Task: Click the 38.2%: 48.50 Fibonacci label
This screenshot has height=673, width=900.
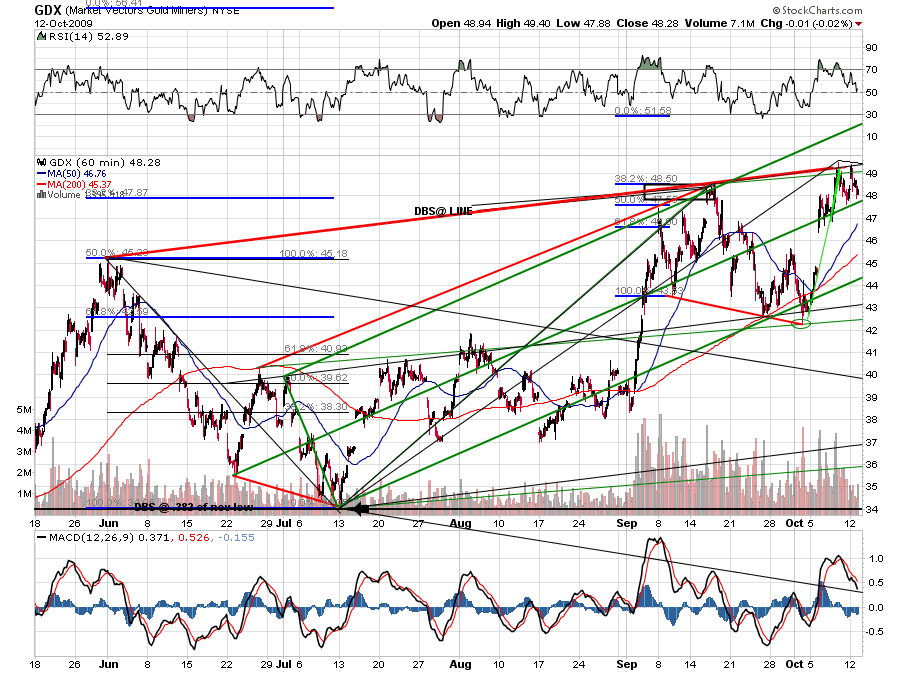Action: coord(646,178)
